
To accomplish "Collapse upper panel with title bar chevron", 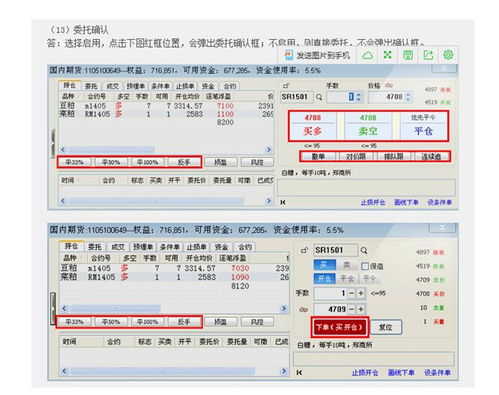I will pyautogui.click(x=444, y=69).
